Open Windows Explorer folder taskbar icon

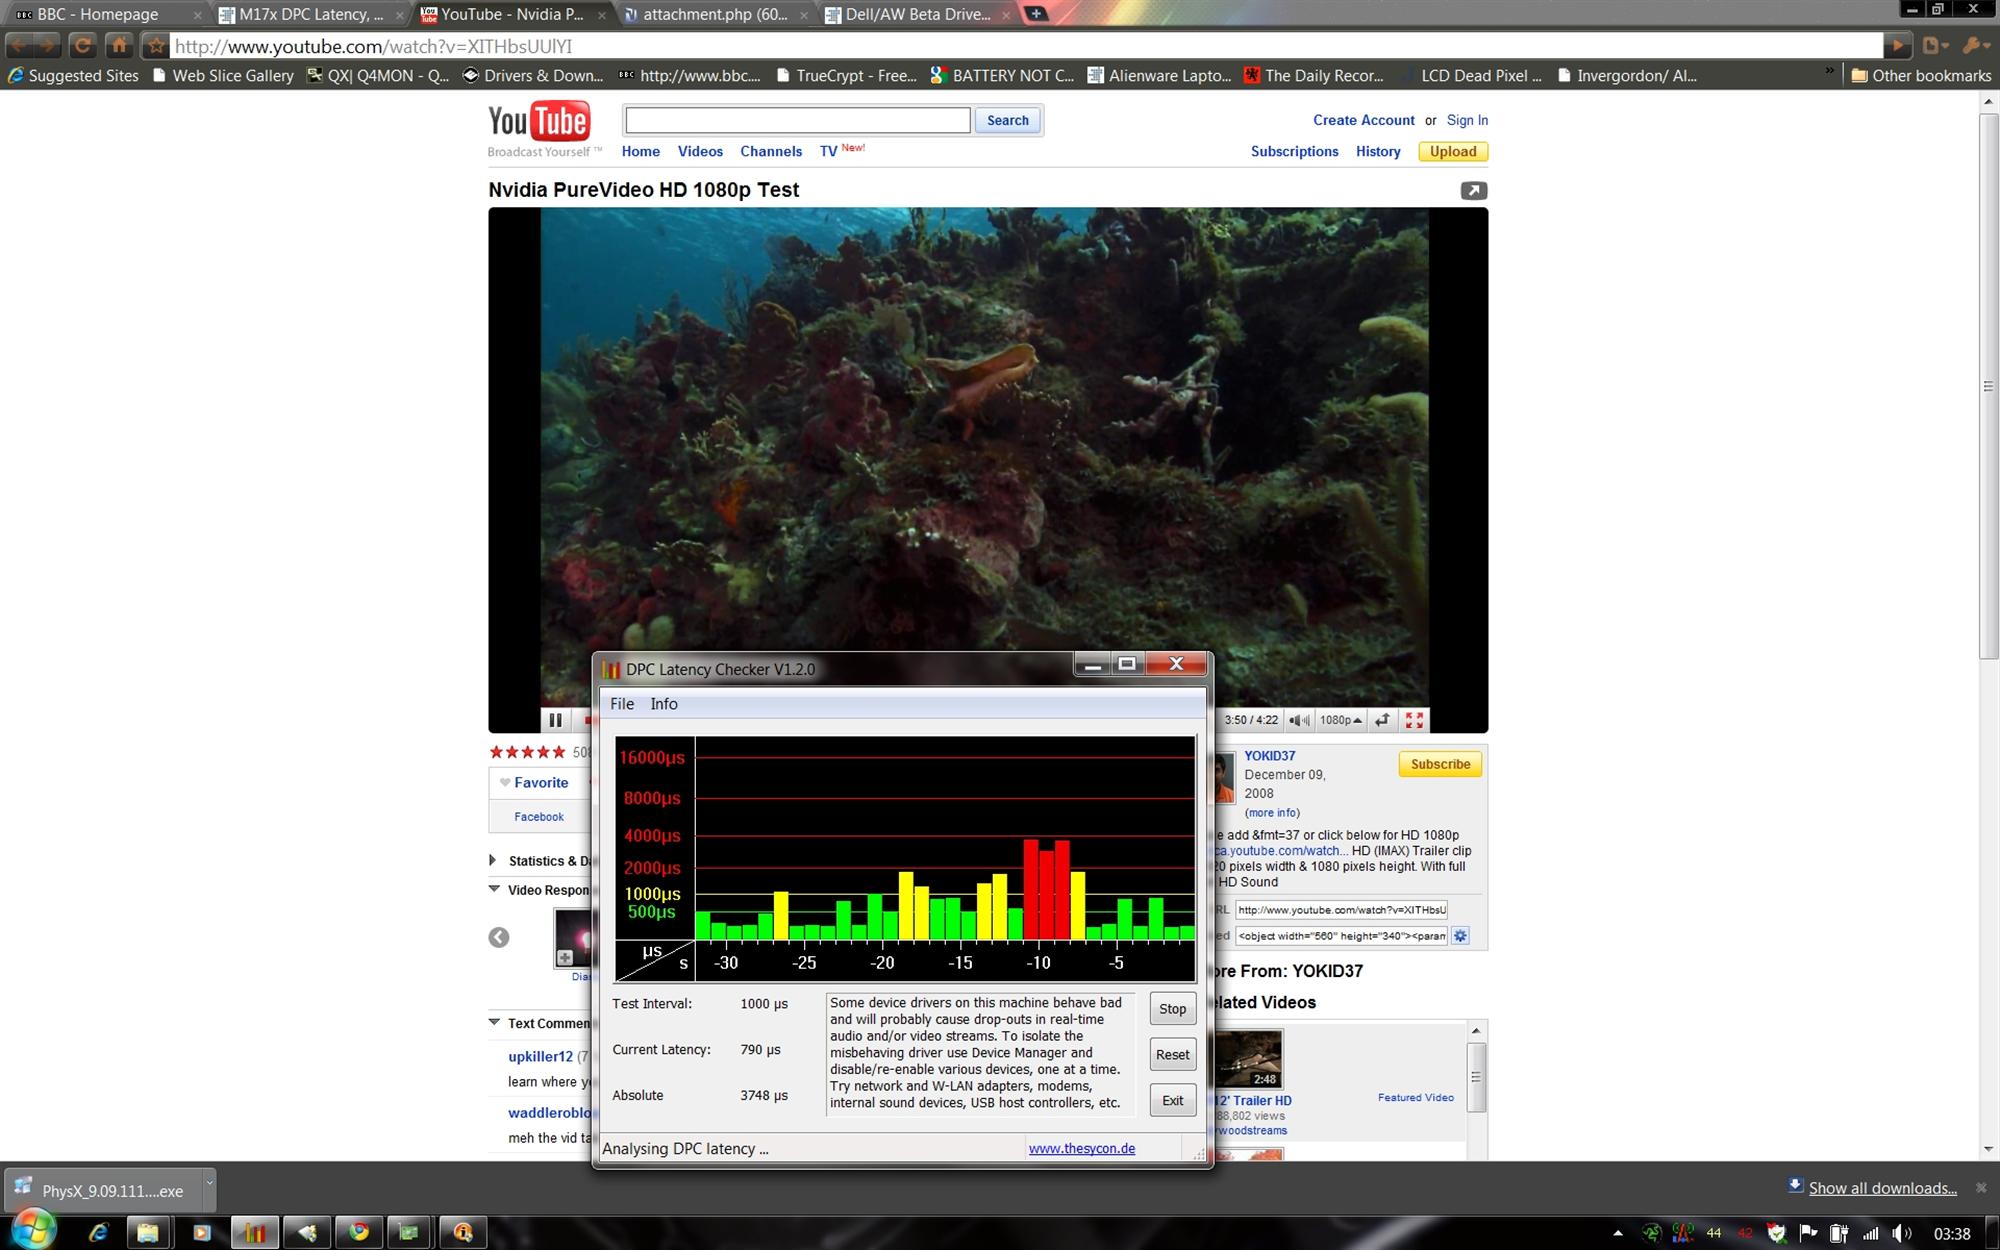[x=148, y=1233]
